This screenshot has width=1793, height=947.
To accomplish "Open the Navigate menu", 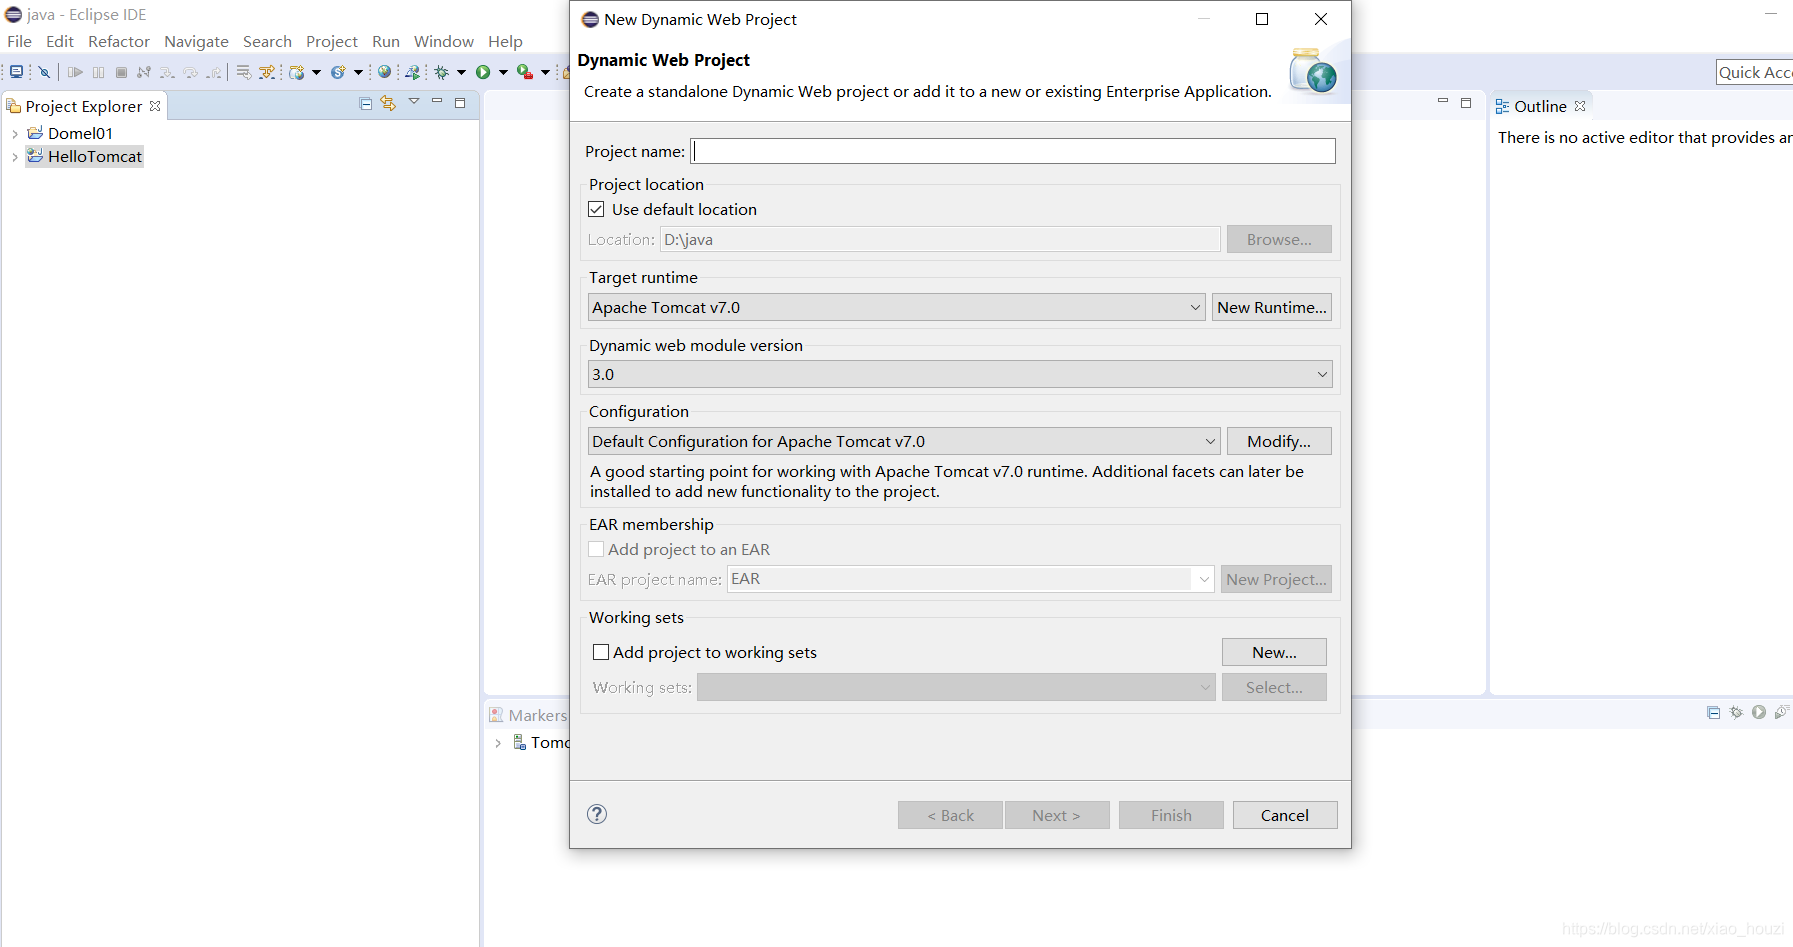I will [196, 41].
